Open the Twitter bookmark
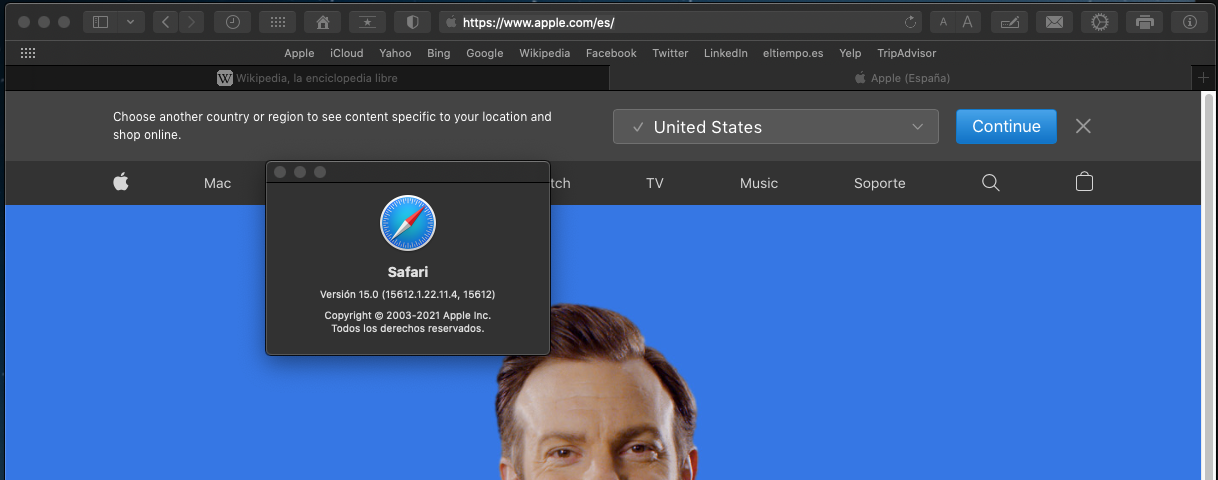Viewport: 1218px width, 480px height. tap(670, 53)
